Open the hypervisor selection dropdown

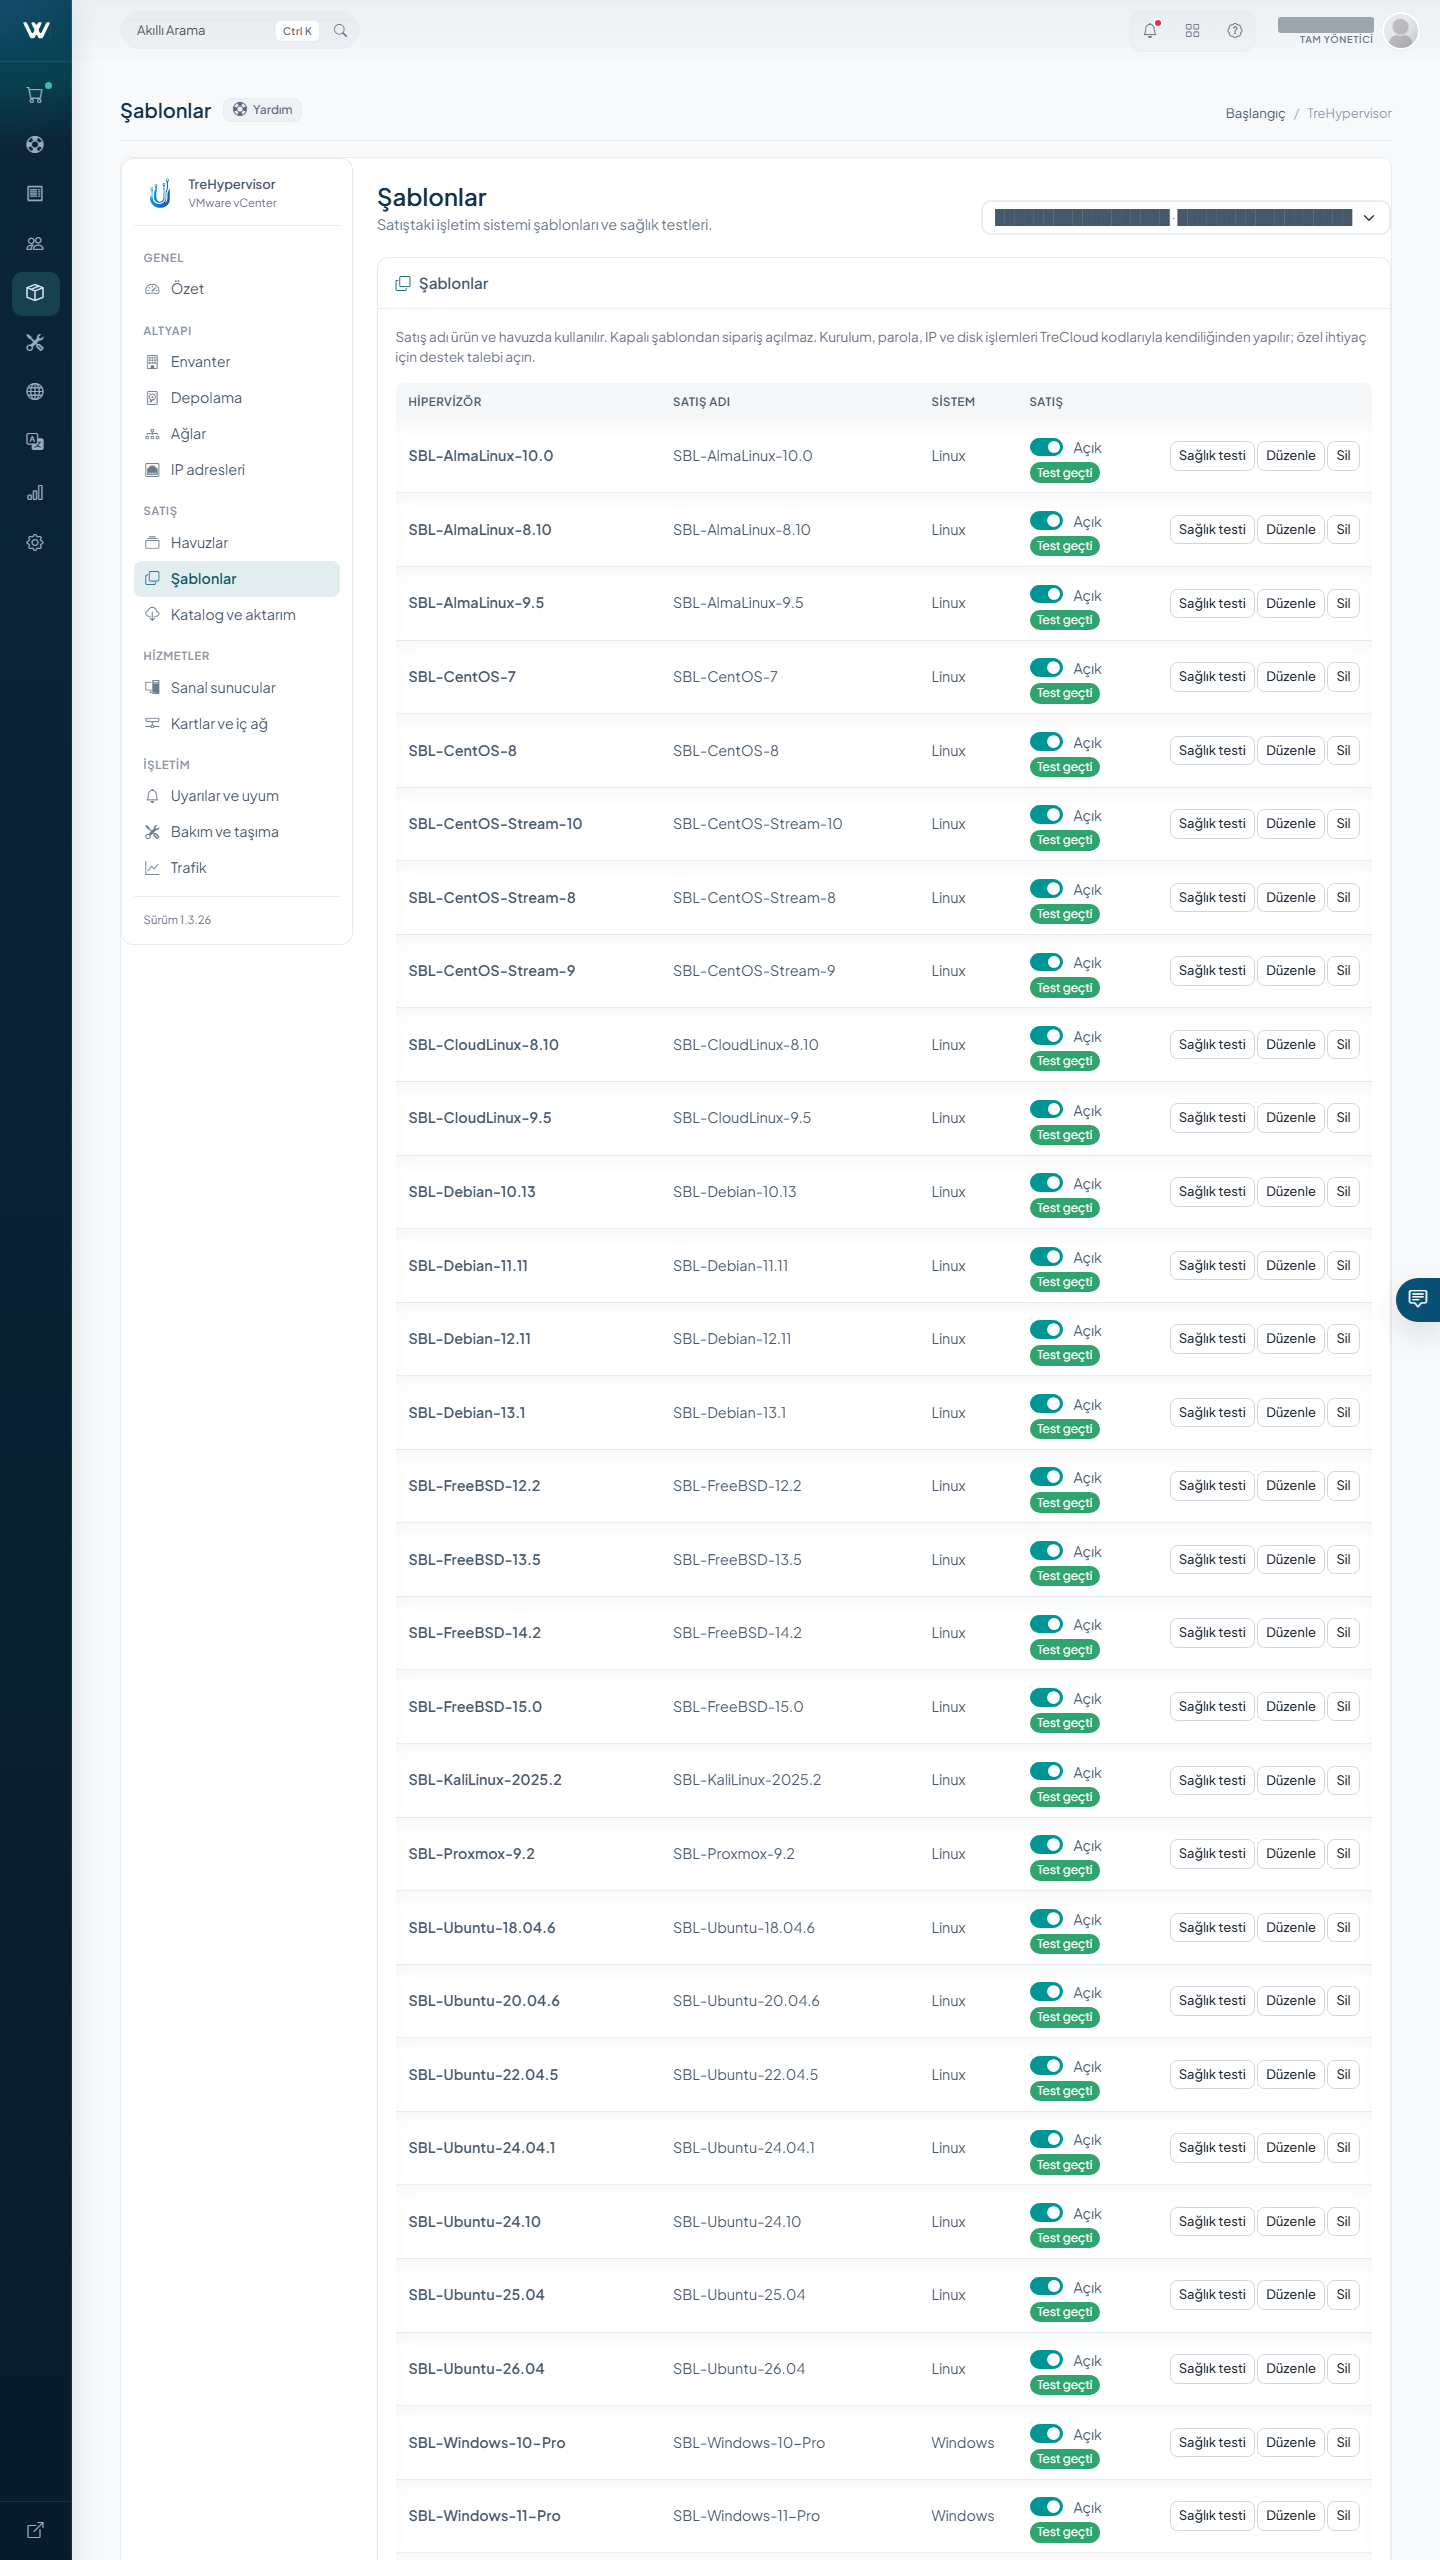click(1185, 218)
